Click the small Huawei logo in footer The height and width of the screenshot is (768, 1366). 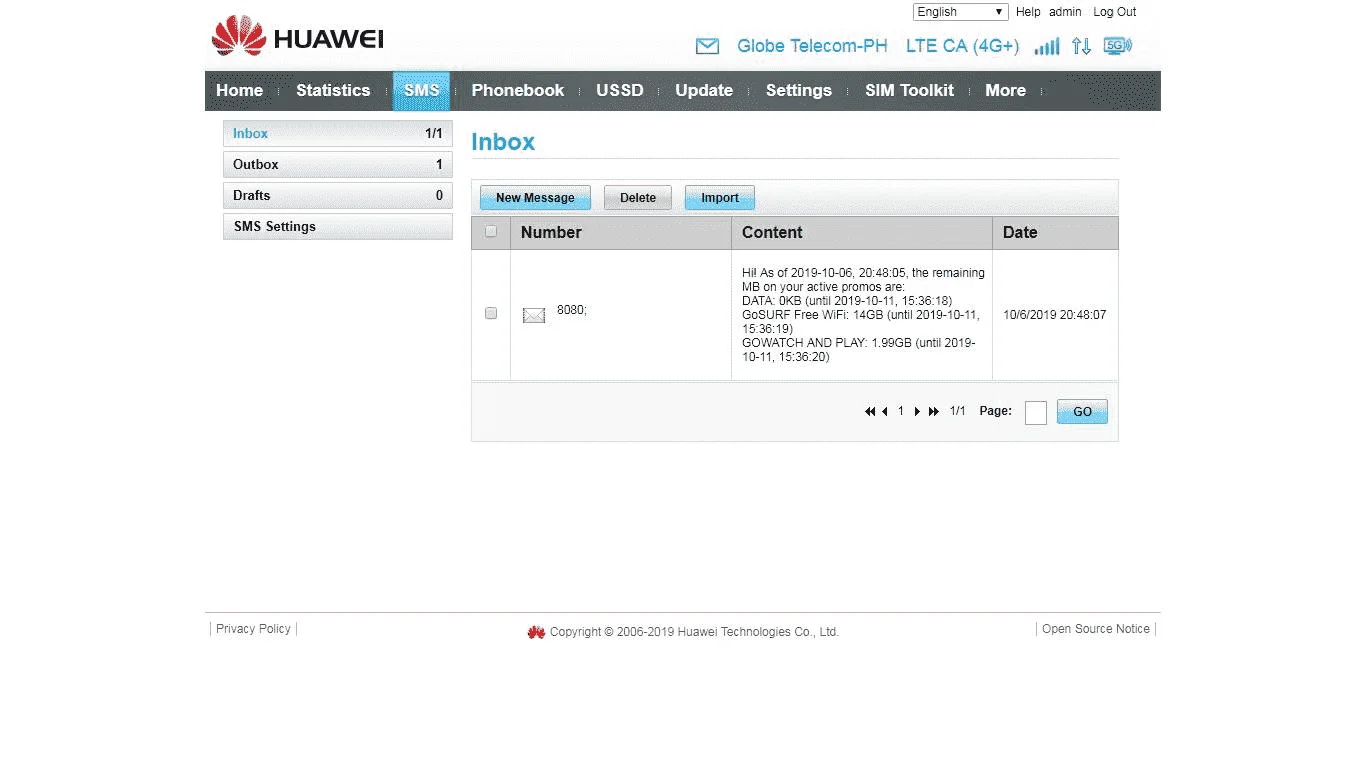coord(536,632)
